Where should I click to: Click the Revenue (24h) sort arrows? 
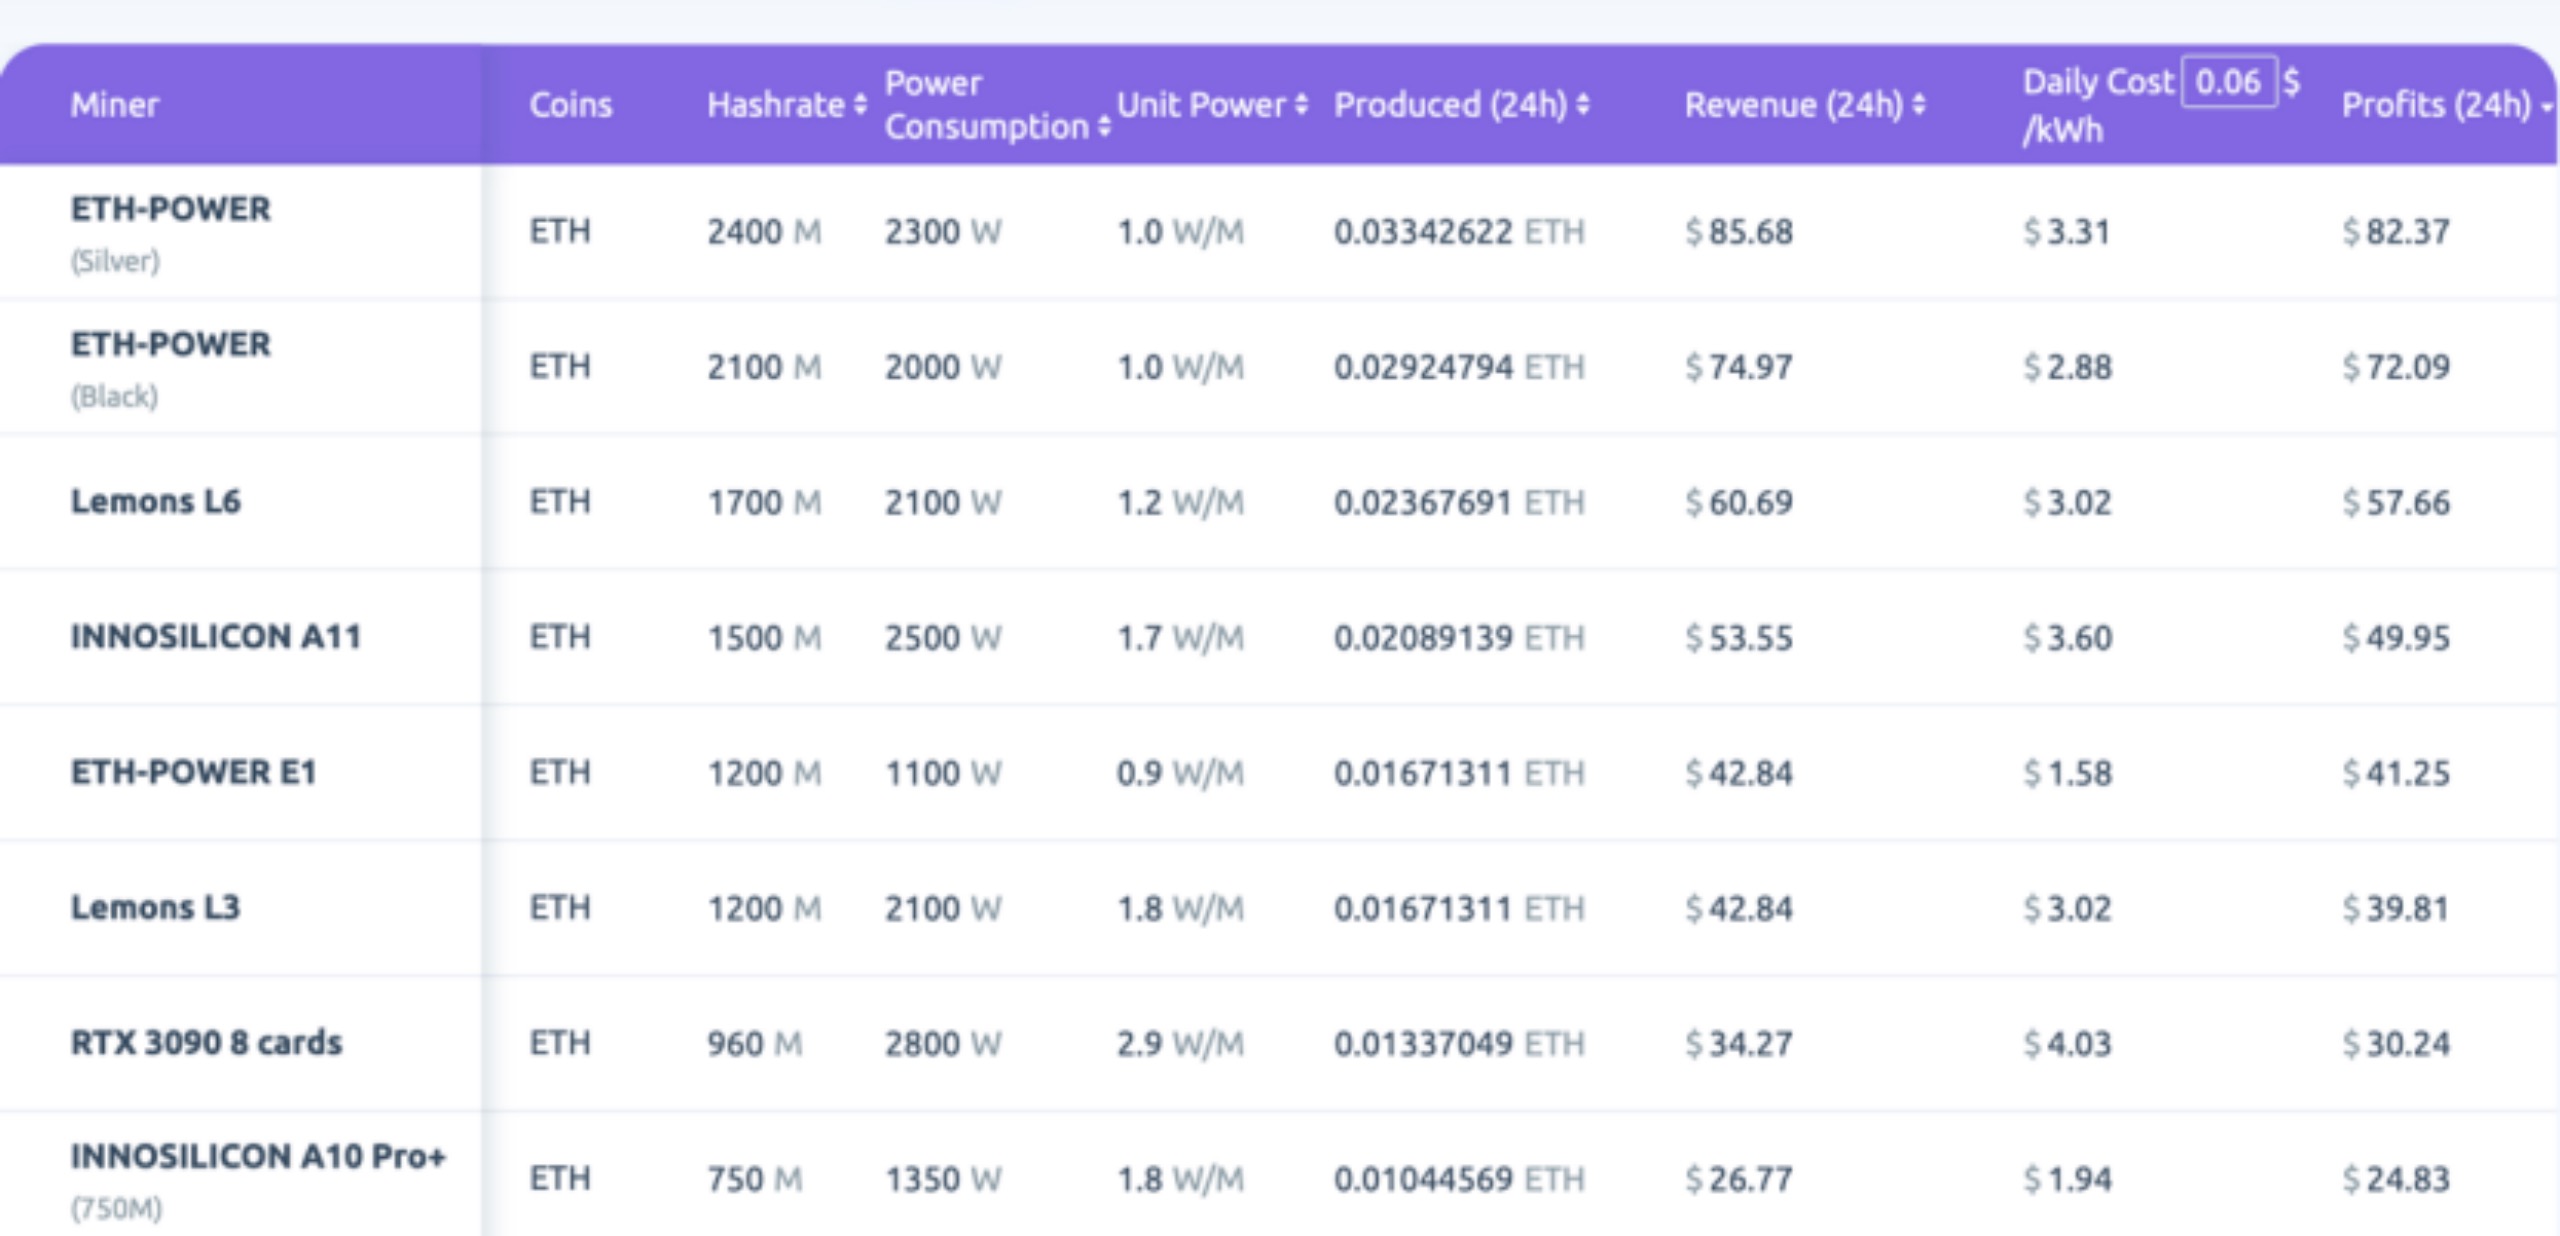(x=1918, y=105)
